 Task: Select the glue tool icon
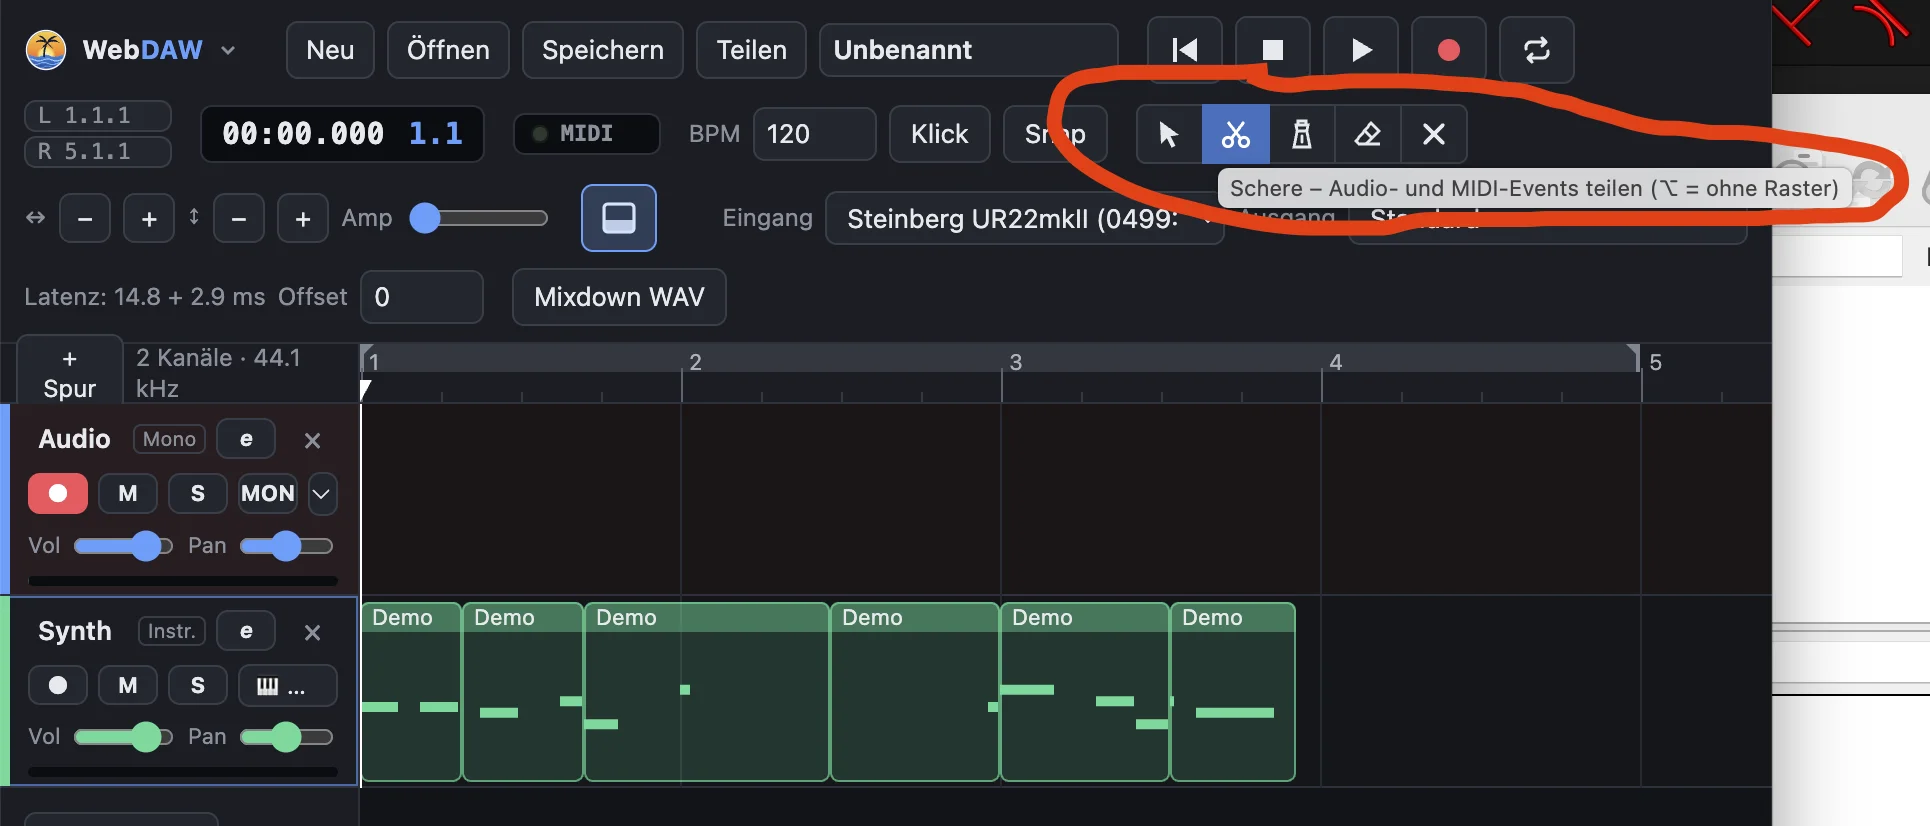[x=1302, y=134]
